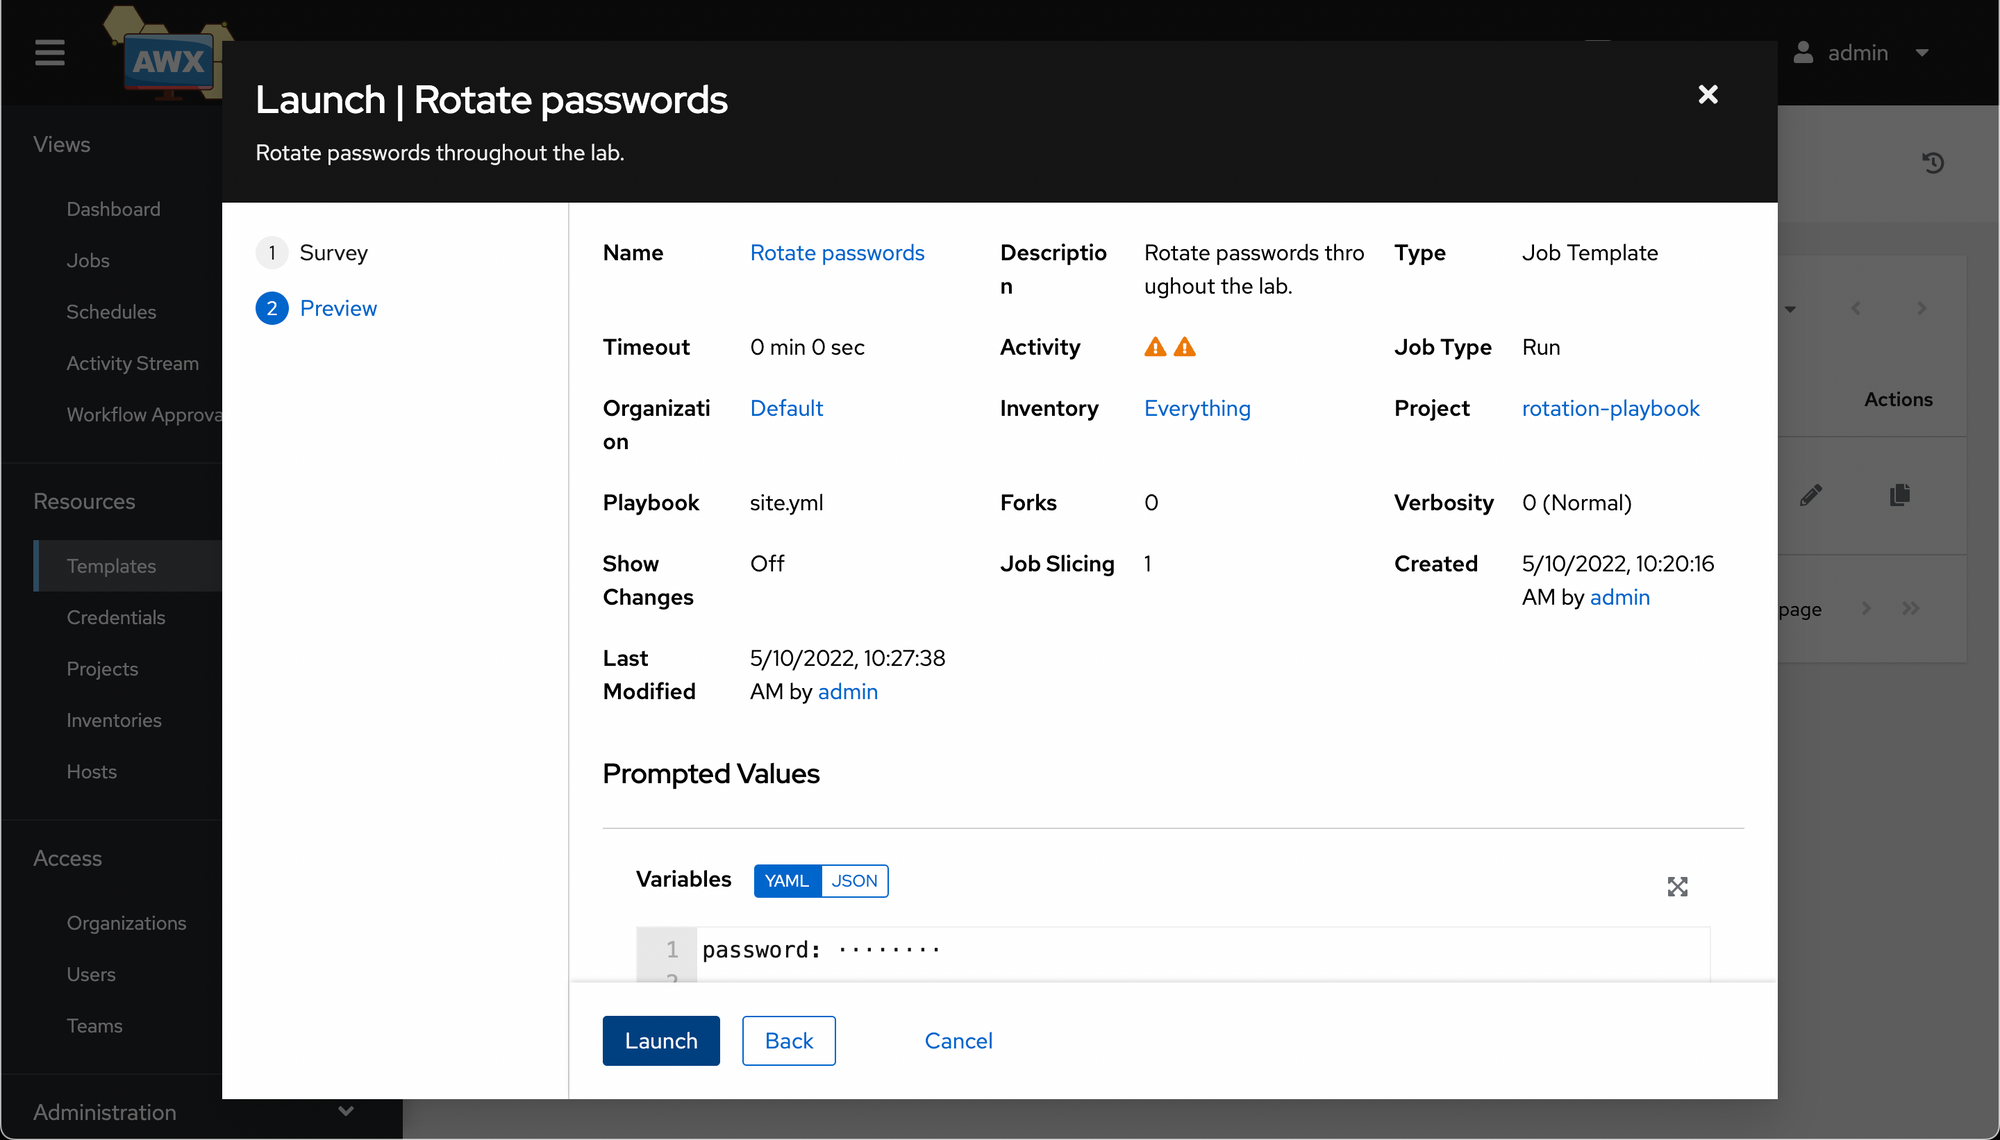Launch the Rotate passwords job
This screenshot has height=1140, width=2000.
pyautogui.click(x=661, y=1041)
